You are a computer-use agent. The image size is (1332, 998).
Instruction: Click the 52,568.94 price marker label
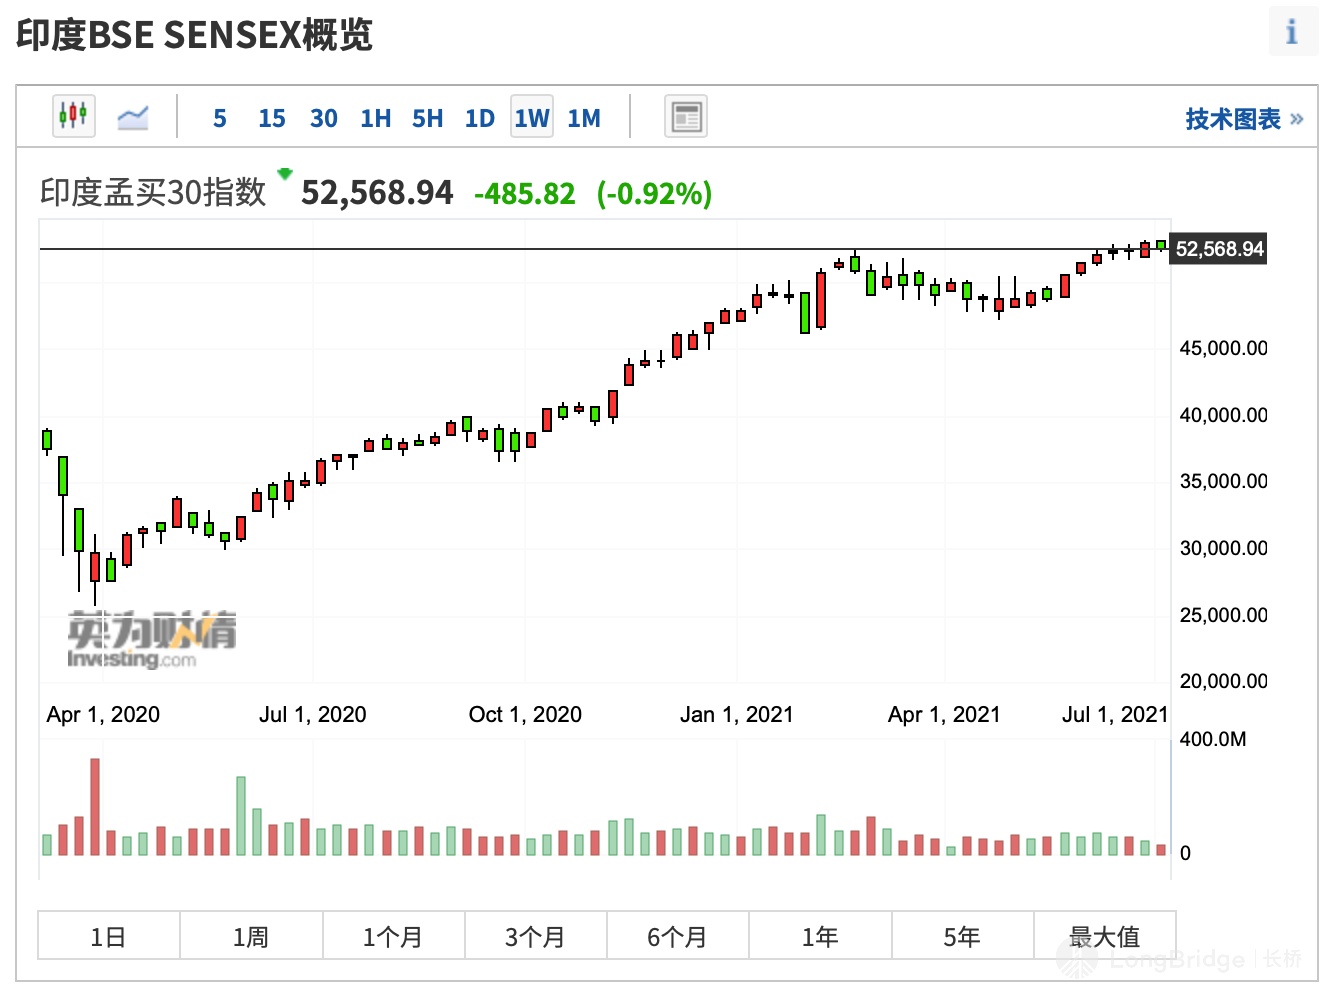point(1218,249)
